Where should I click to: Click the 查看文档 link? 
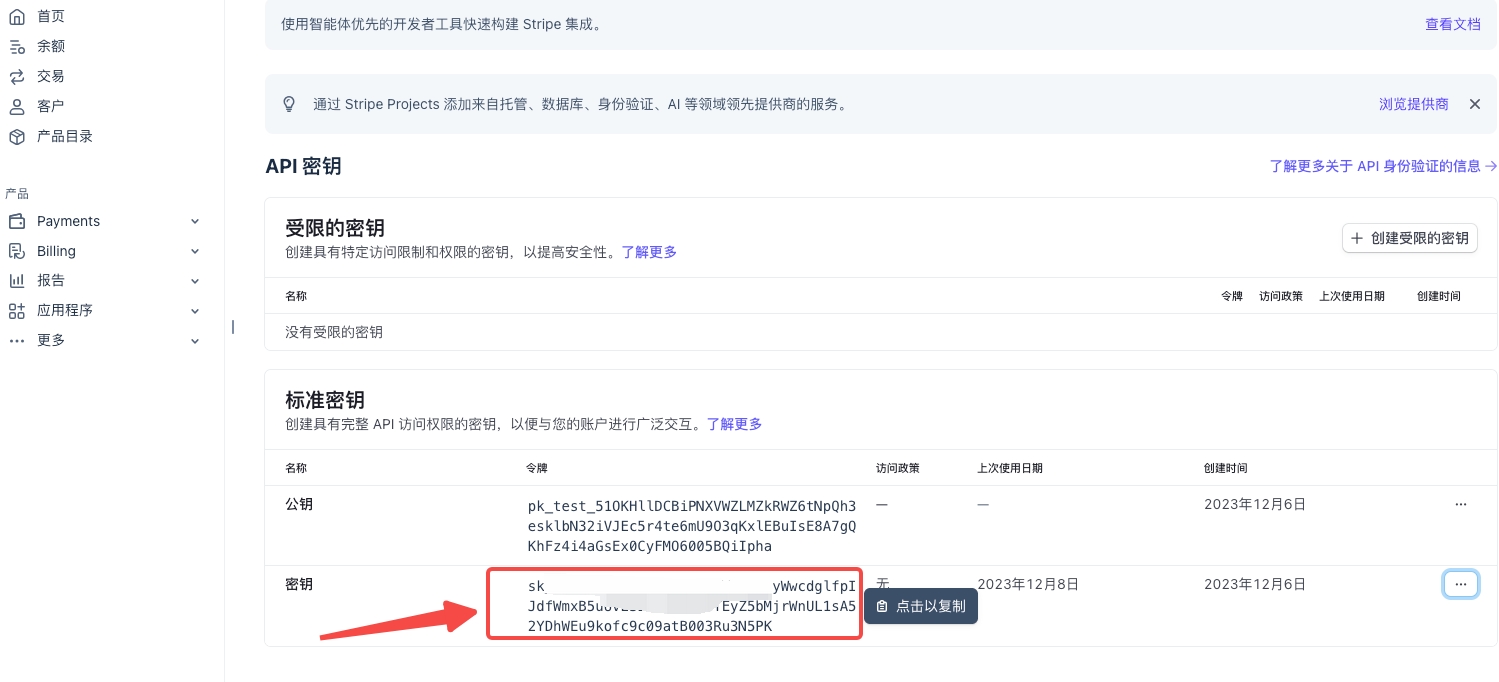[x=1452, y=24]
